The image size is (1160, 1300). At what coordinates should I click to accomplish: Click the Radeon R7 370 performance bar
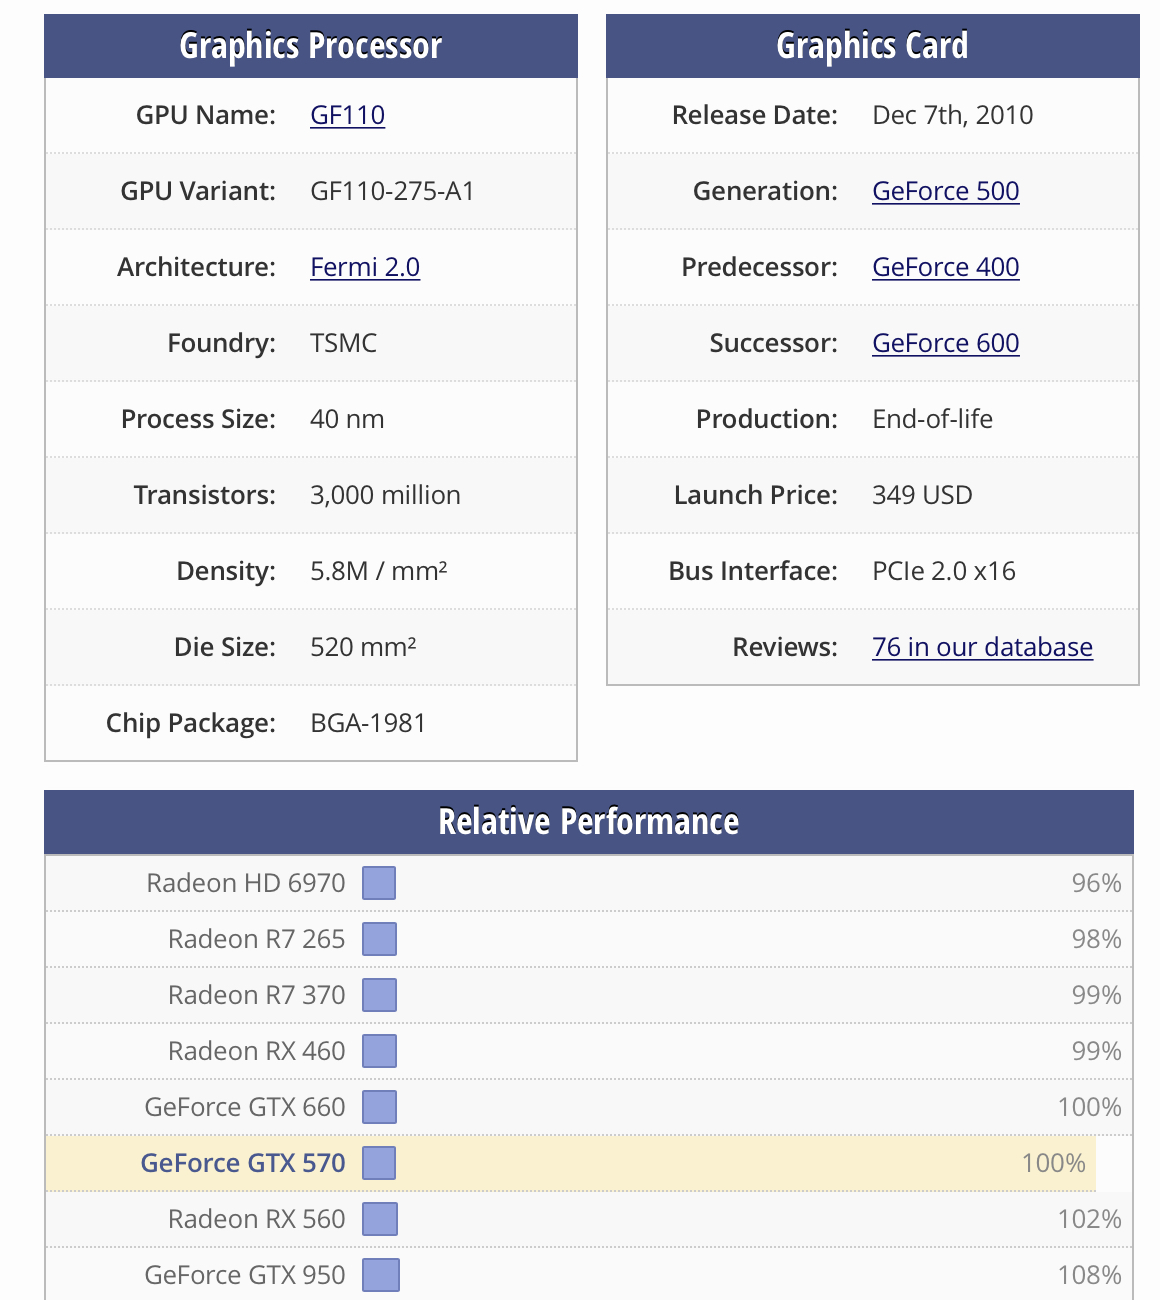[379, 995]
